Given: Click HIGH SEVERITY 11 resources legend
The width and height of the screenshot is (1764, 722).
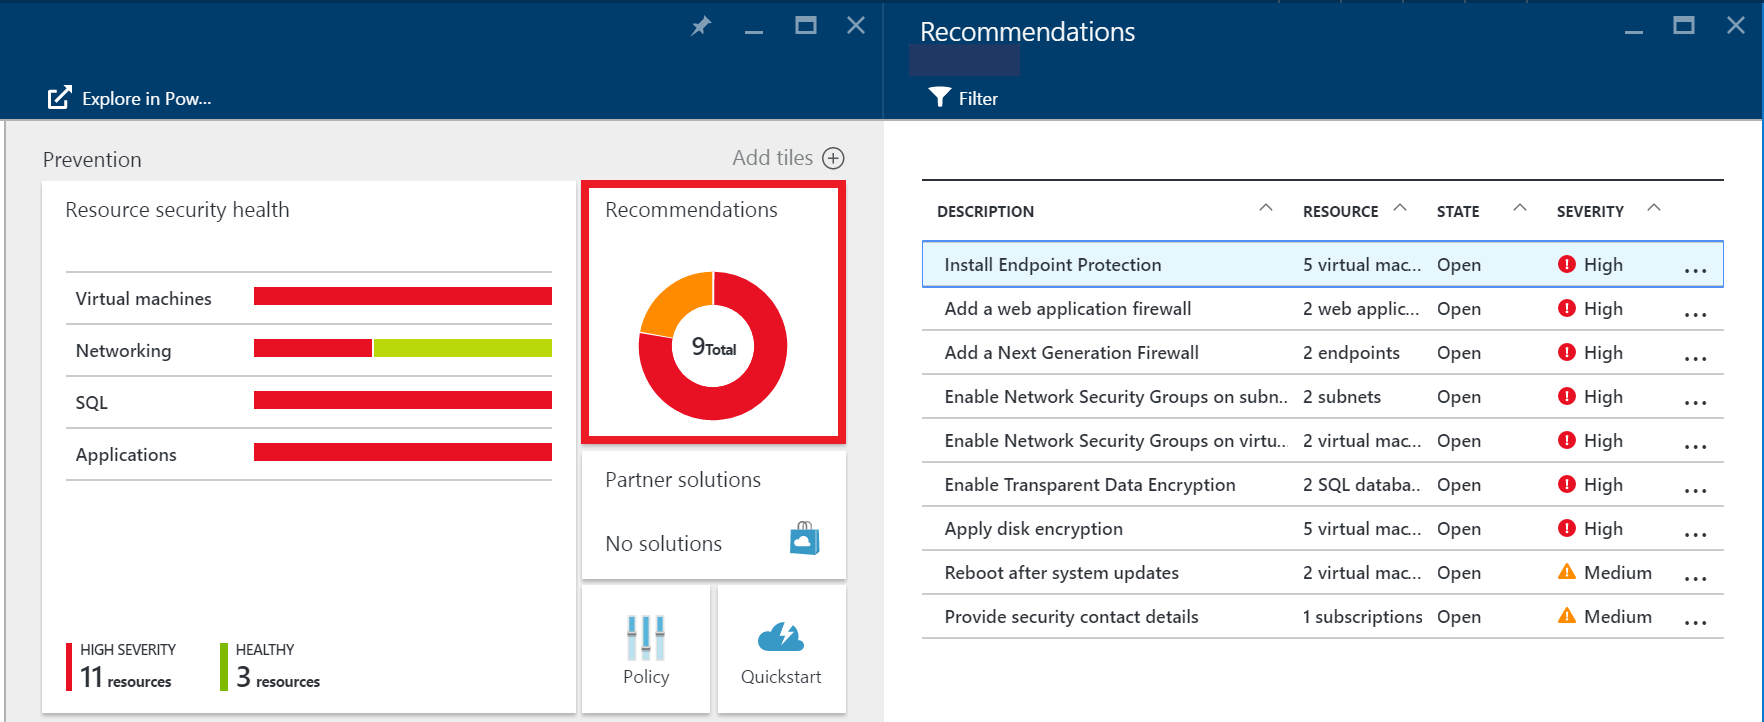Looking at the screenshot, I should pos(121,666).
